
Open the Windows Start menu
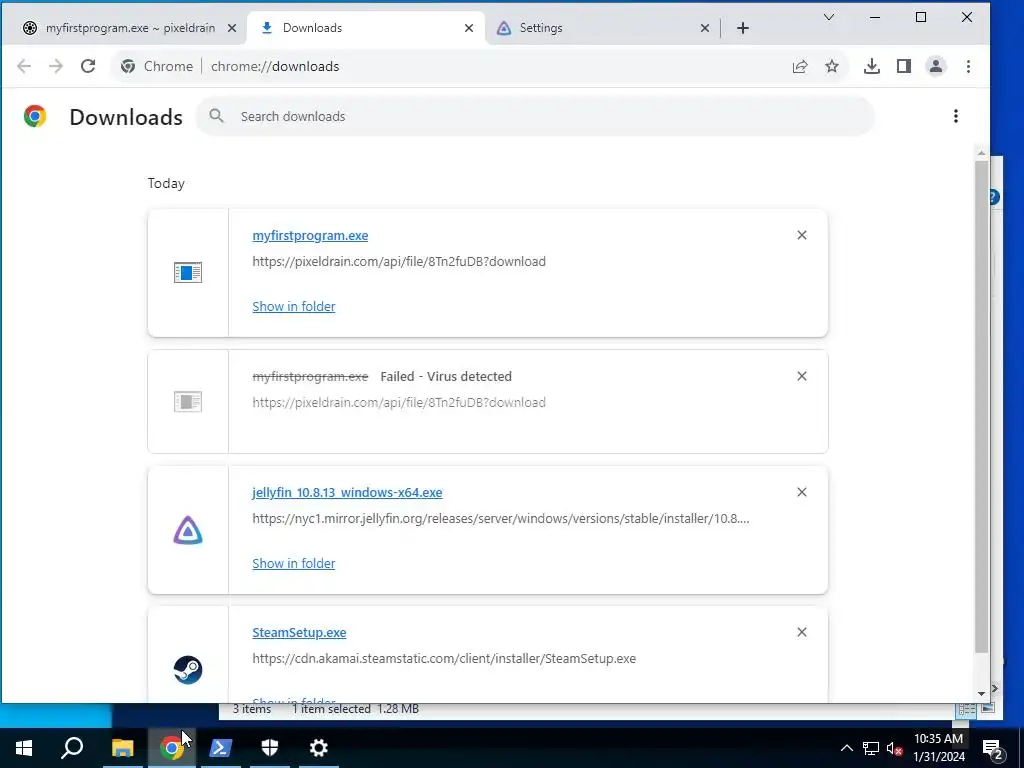pyautogui.click(x=24, y=748)
